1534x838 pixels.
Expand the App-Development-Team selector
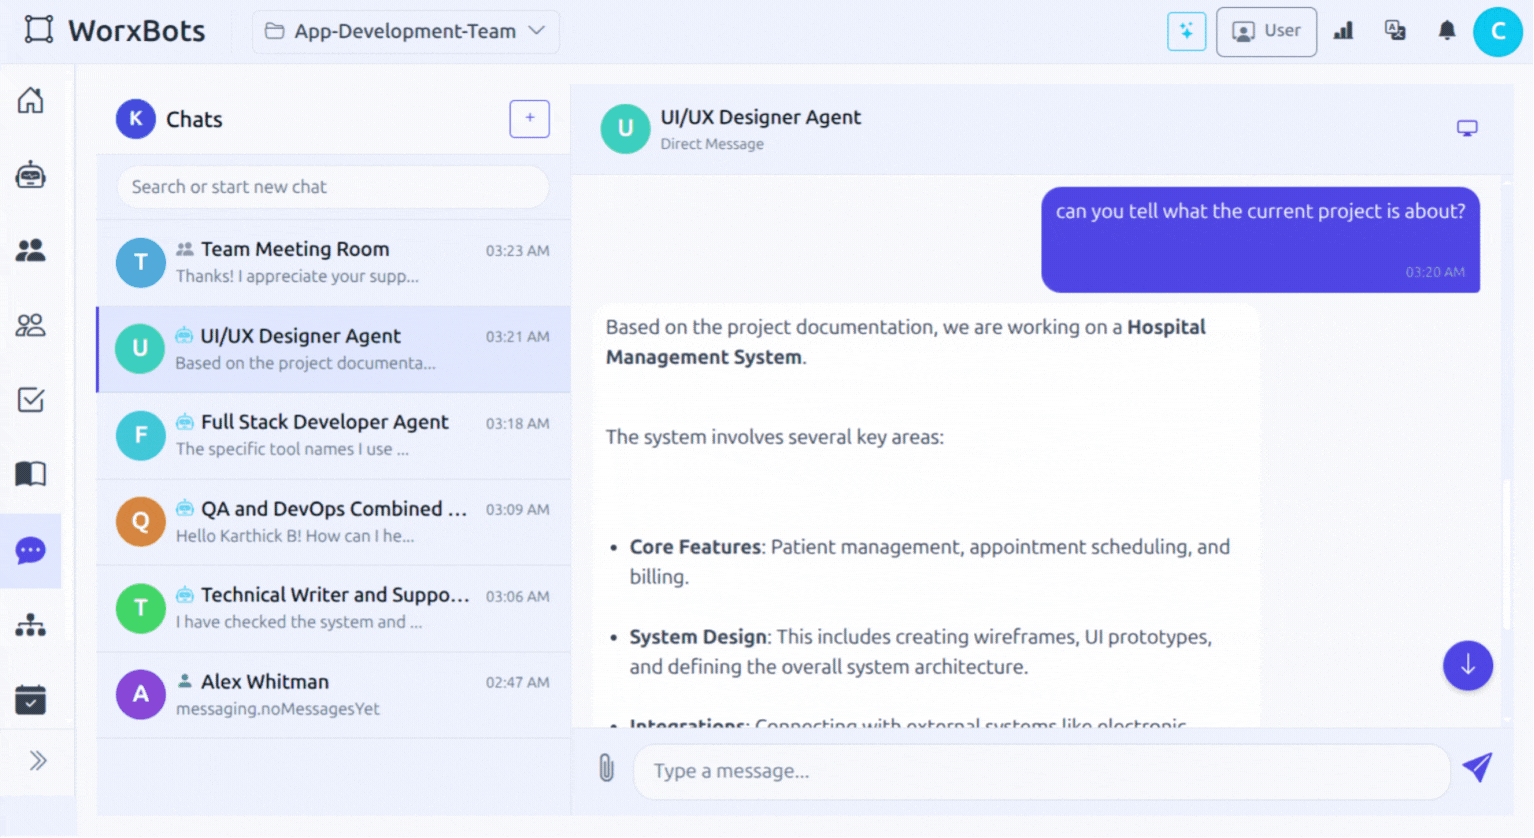(x=405, y=31)
